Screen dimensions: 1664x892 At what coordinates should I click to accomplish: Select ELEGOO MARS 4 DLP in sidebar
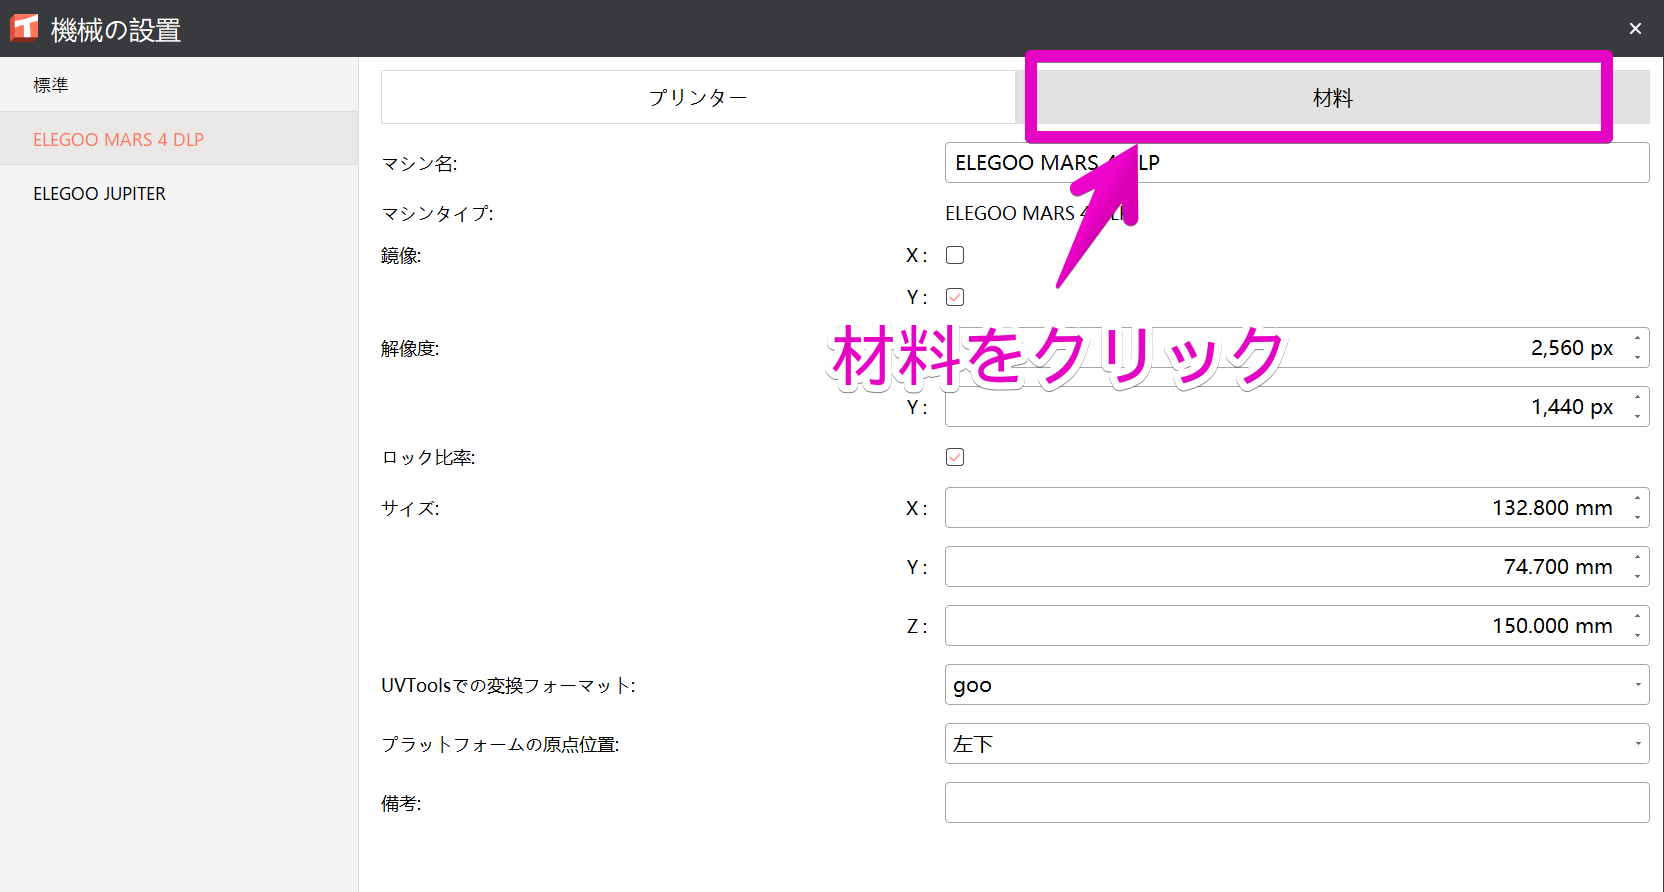click(x=179, y=139)
